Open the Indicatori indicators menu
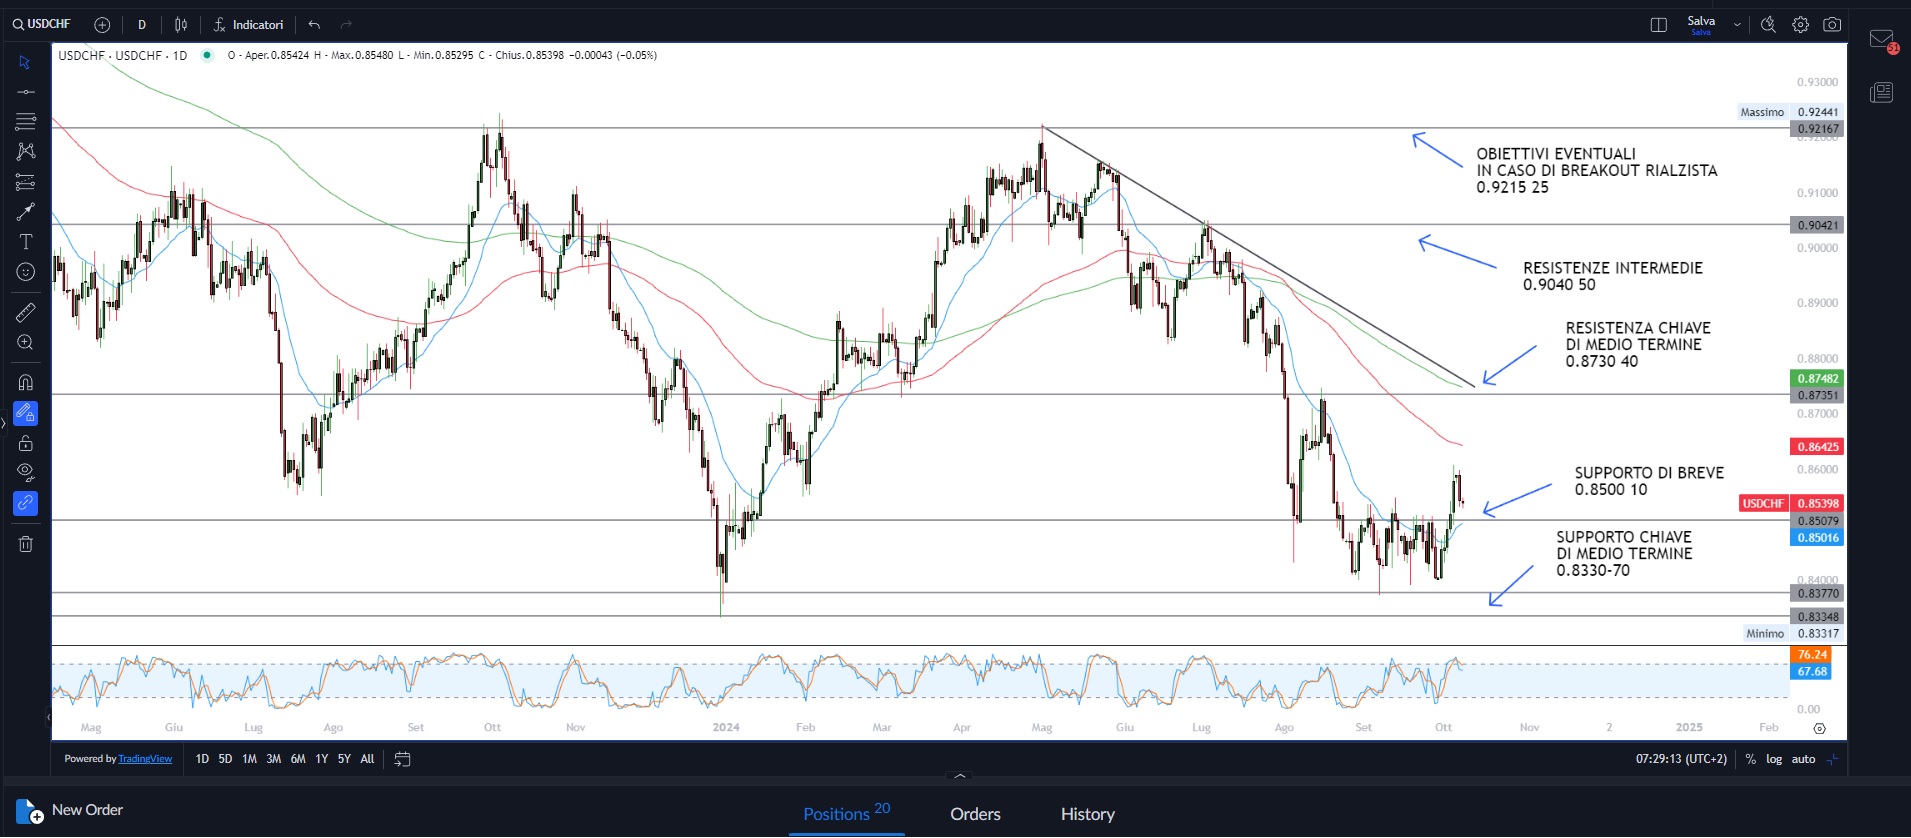The width and height of the screenshot is (1911, 838). coord(249,25)
